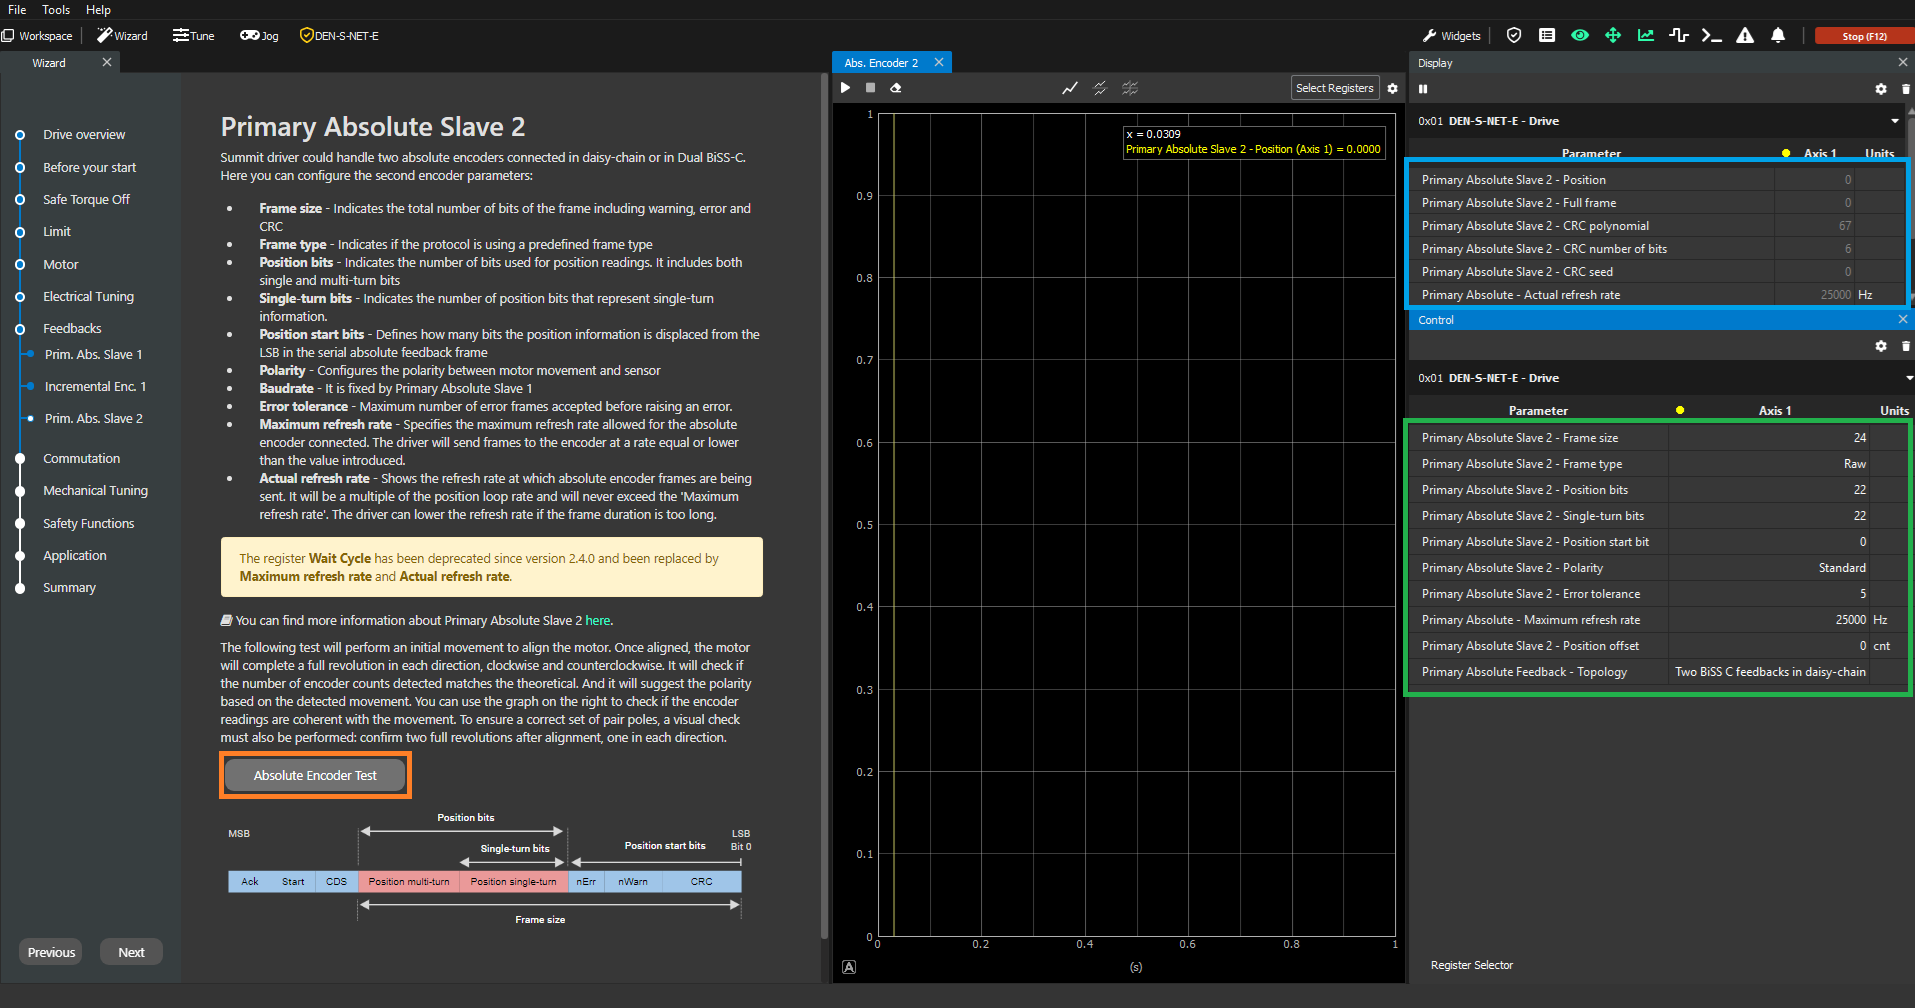Open the terminal console icon in the top toolbar
The width and height of the screenshot is (1915, 1008).
pyautogui.click(x=1712, y=36)
